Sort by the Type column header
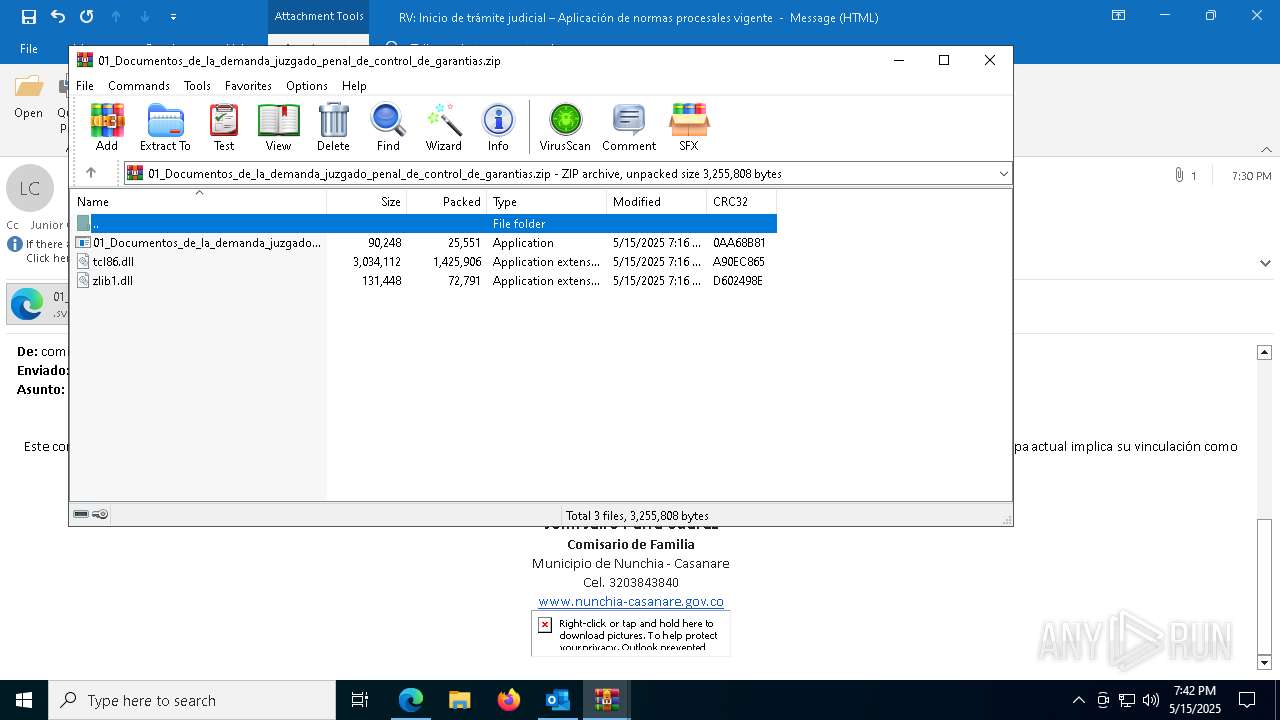Image resolution: width=1280 pixels, height=720 pixels. pos(547,202)
